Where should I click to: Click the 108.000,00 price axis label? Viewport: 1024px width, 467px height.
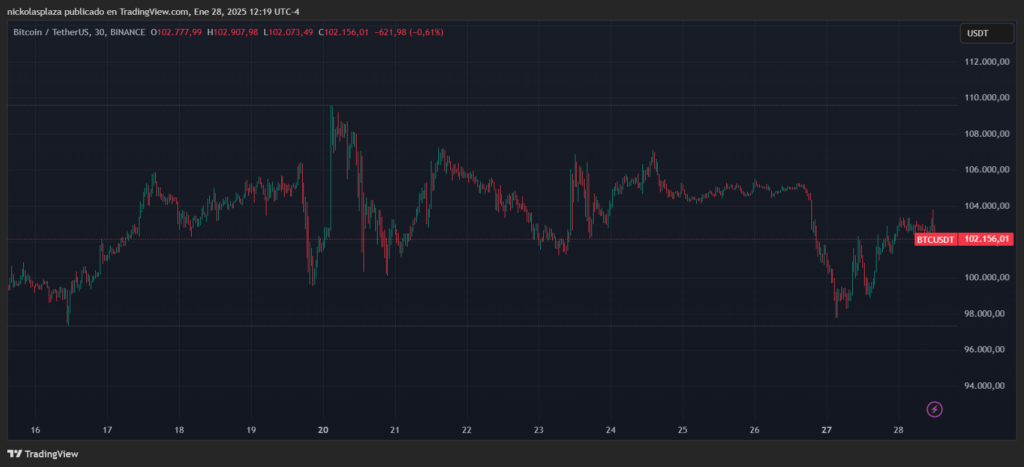[987, 134]
